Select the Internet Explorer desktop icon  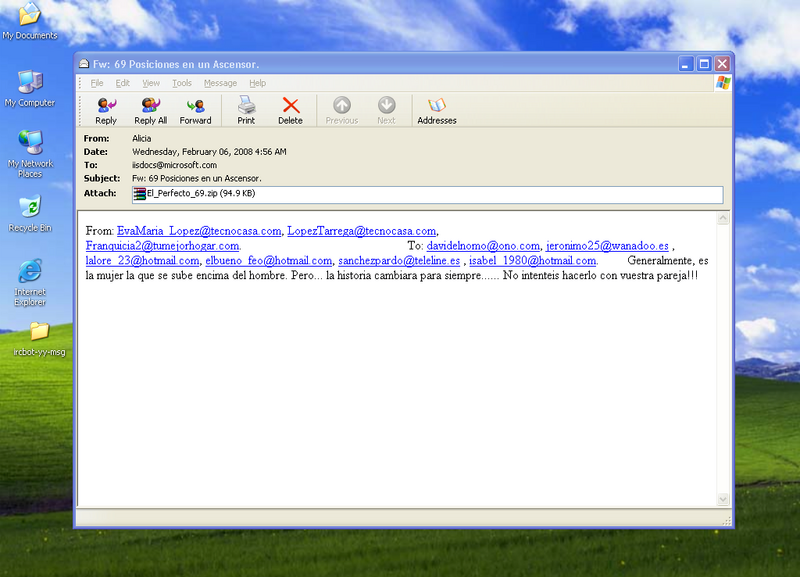click(30, 271)
